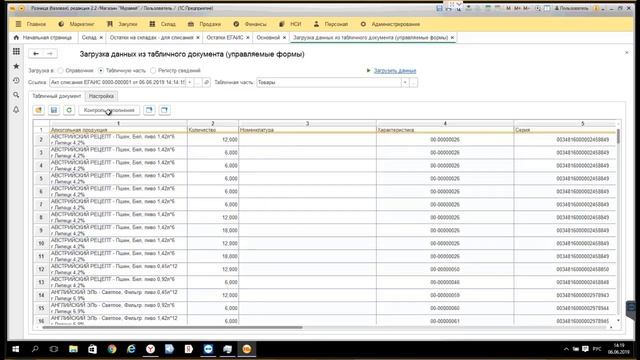Show hidden tray icons chevron
Image resolution: width=640 pixels, height=360 pixels.
pos(566,349)
